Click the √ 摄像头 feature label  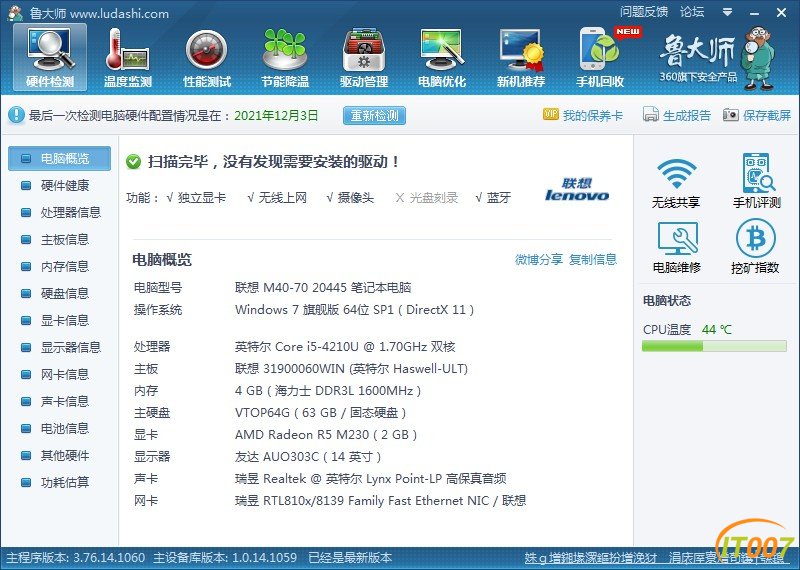[350, 198]
